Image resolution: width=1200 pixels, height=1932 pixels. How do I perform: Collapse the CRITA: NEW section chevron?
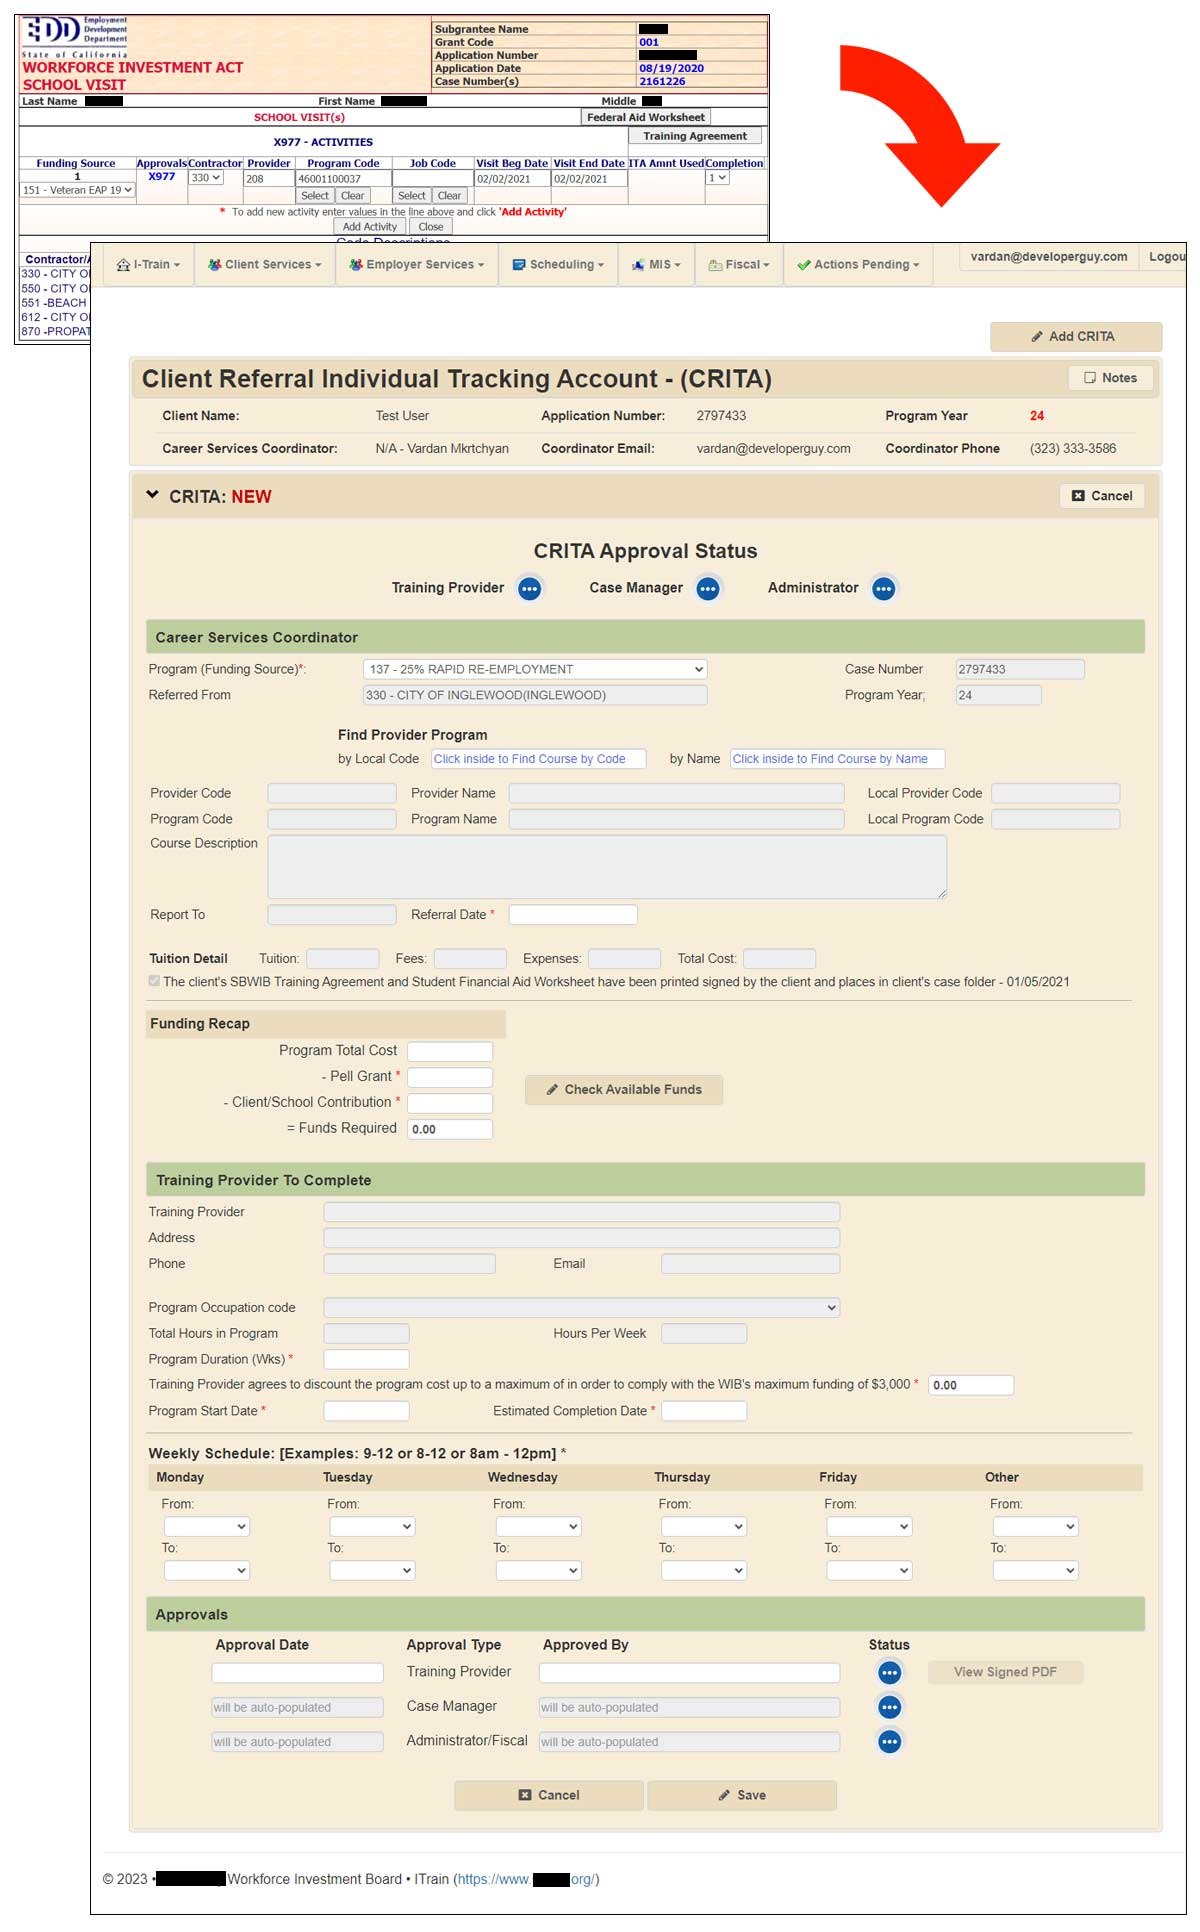click(x=153, y=495)
